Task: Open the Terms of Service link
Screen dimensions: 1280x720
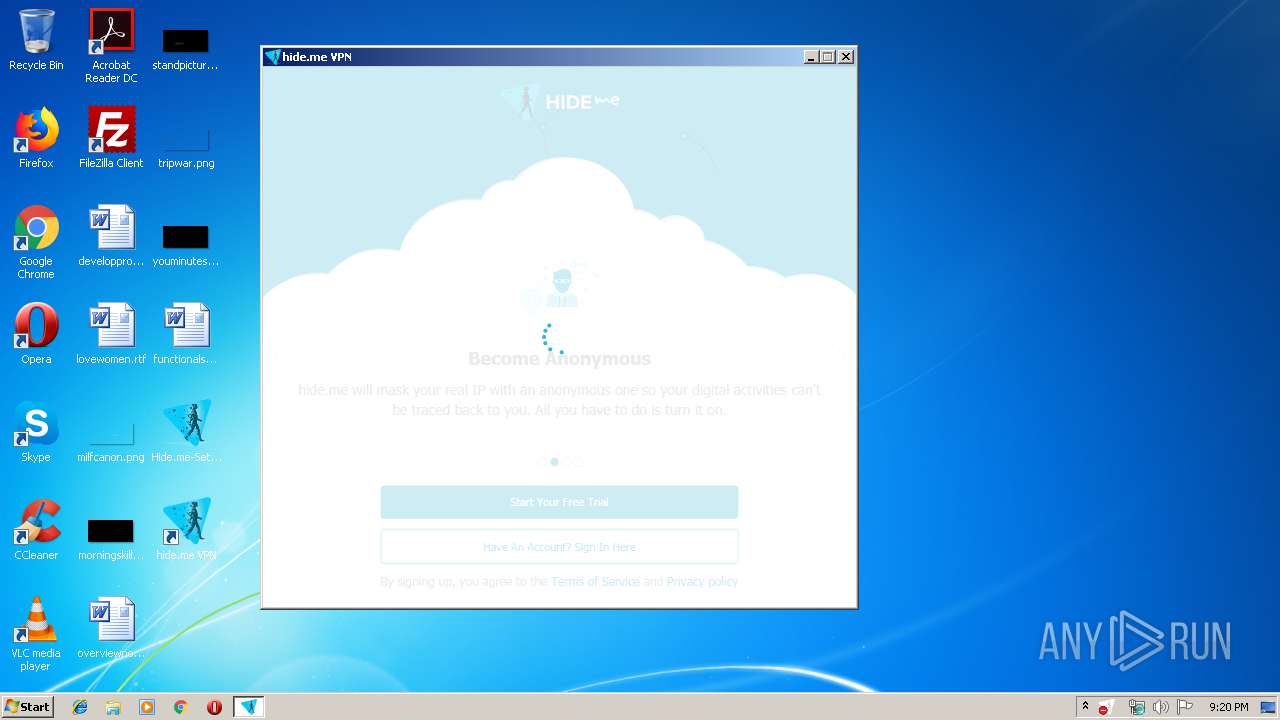Action: 595,582
